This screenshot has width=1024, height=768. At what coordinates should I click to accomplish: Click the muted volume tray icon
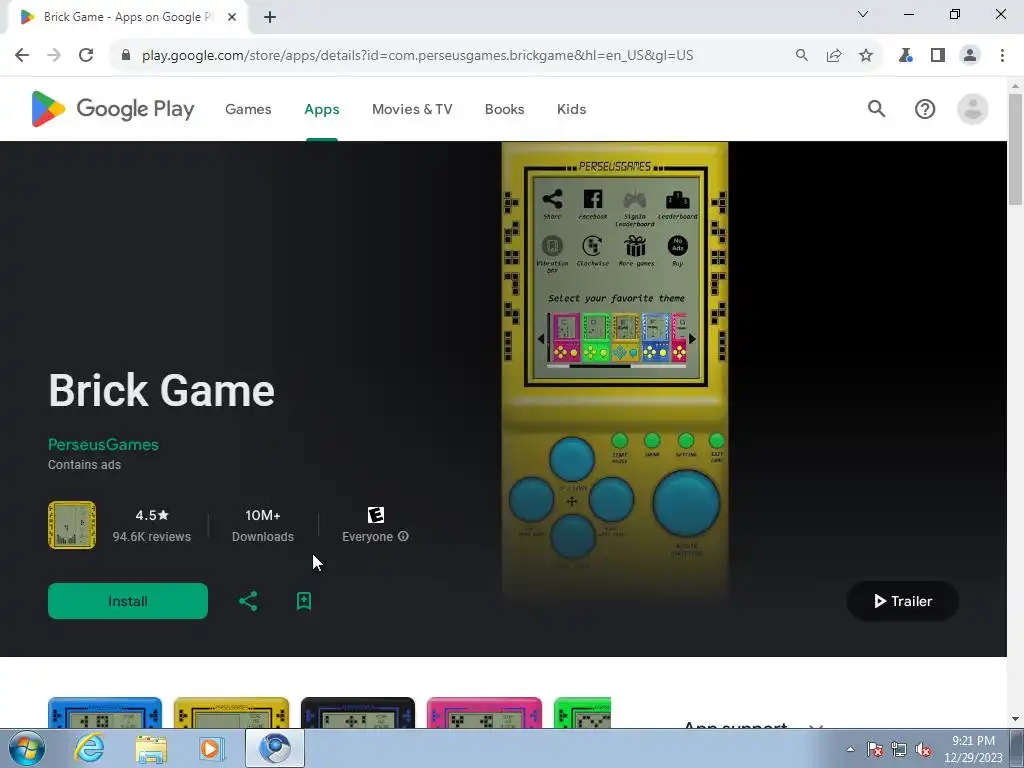[x=923, y=749]
